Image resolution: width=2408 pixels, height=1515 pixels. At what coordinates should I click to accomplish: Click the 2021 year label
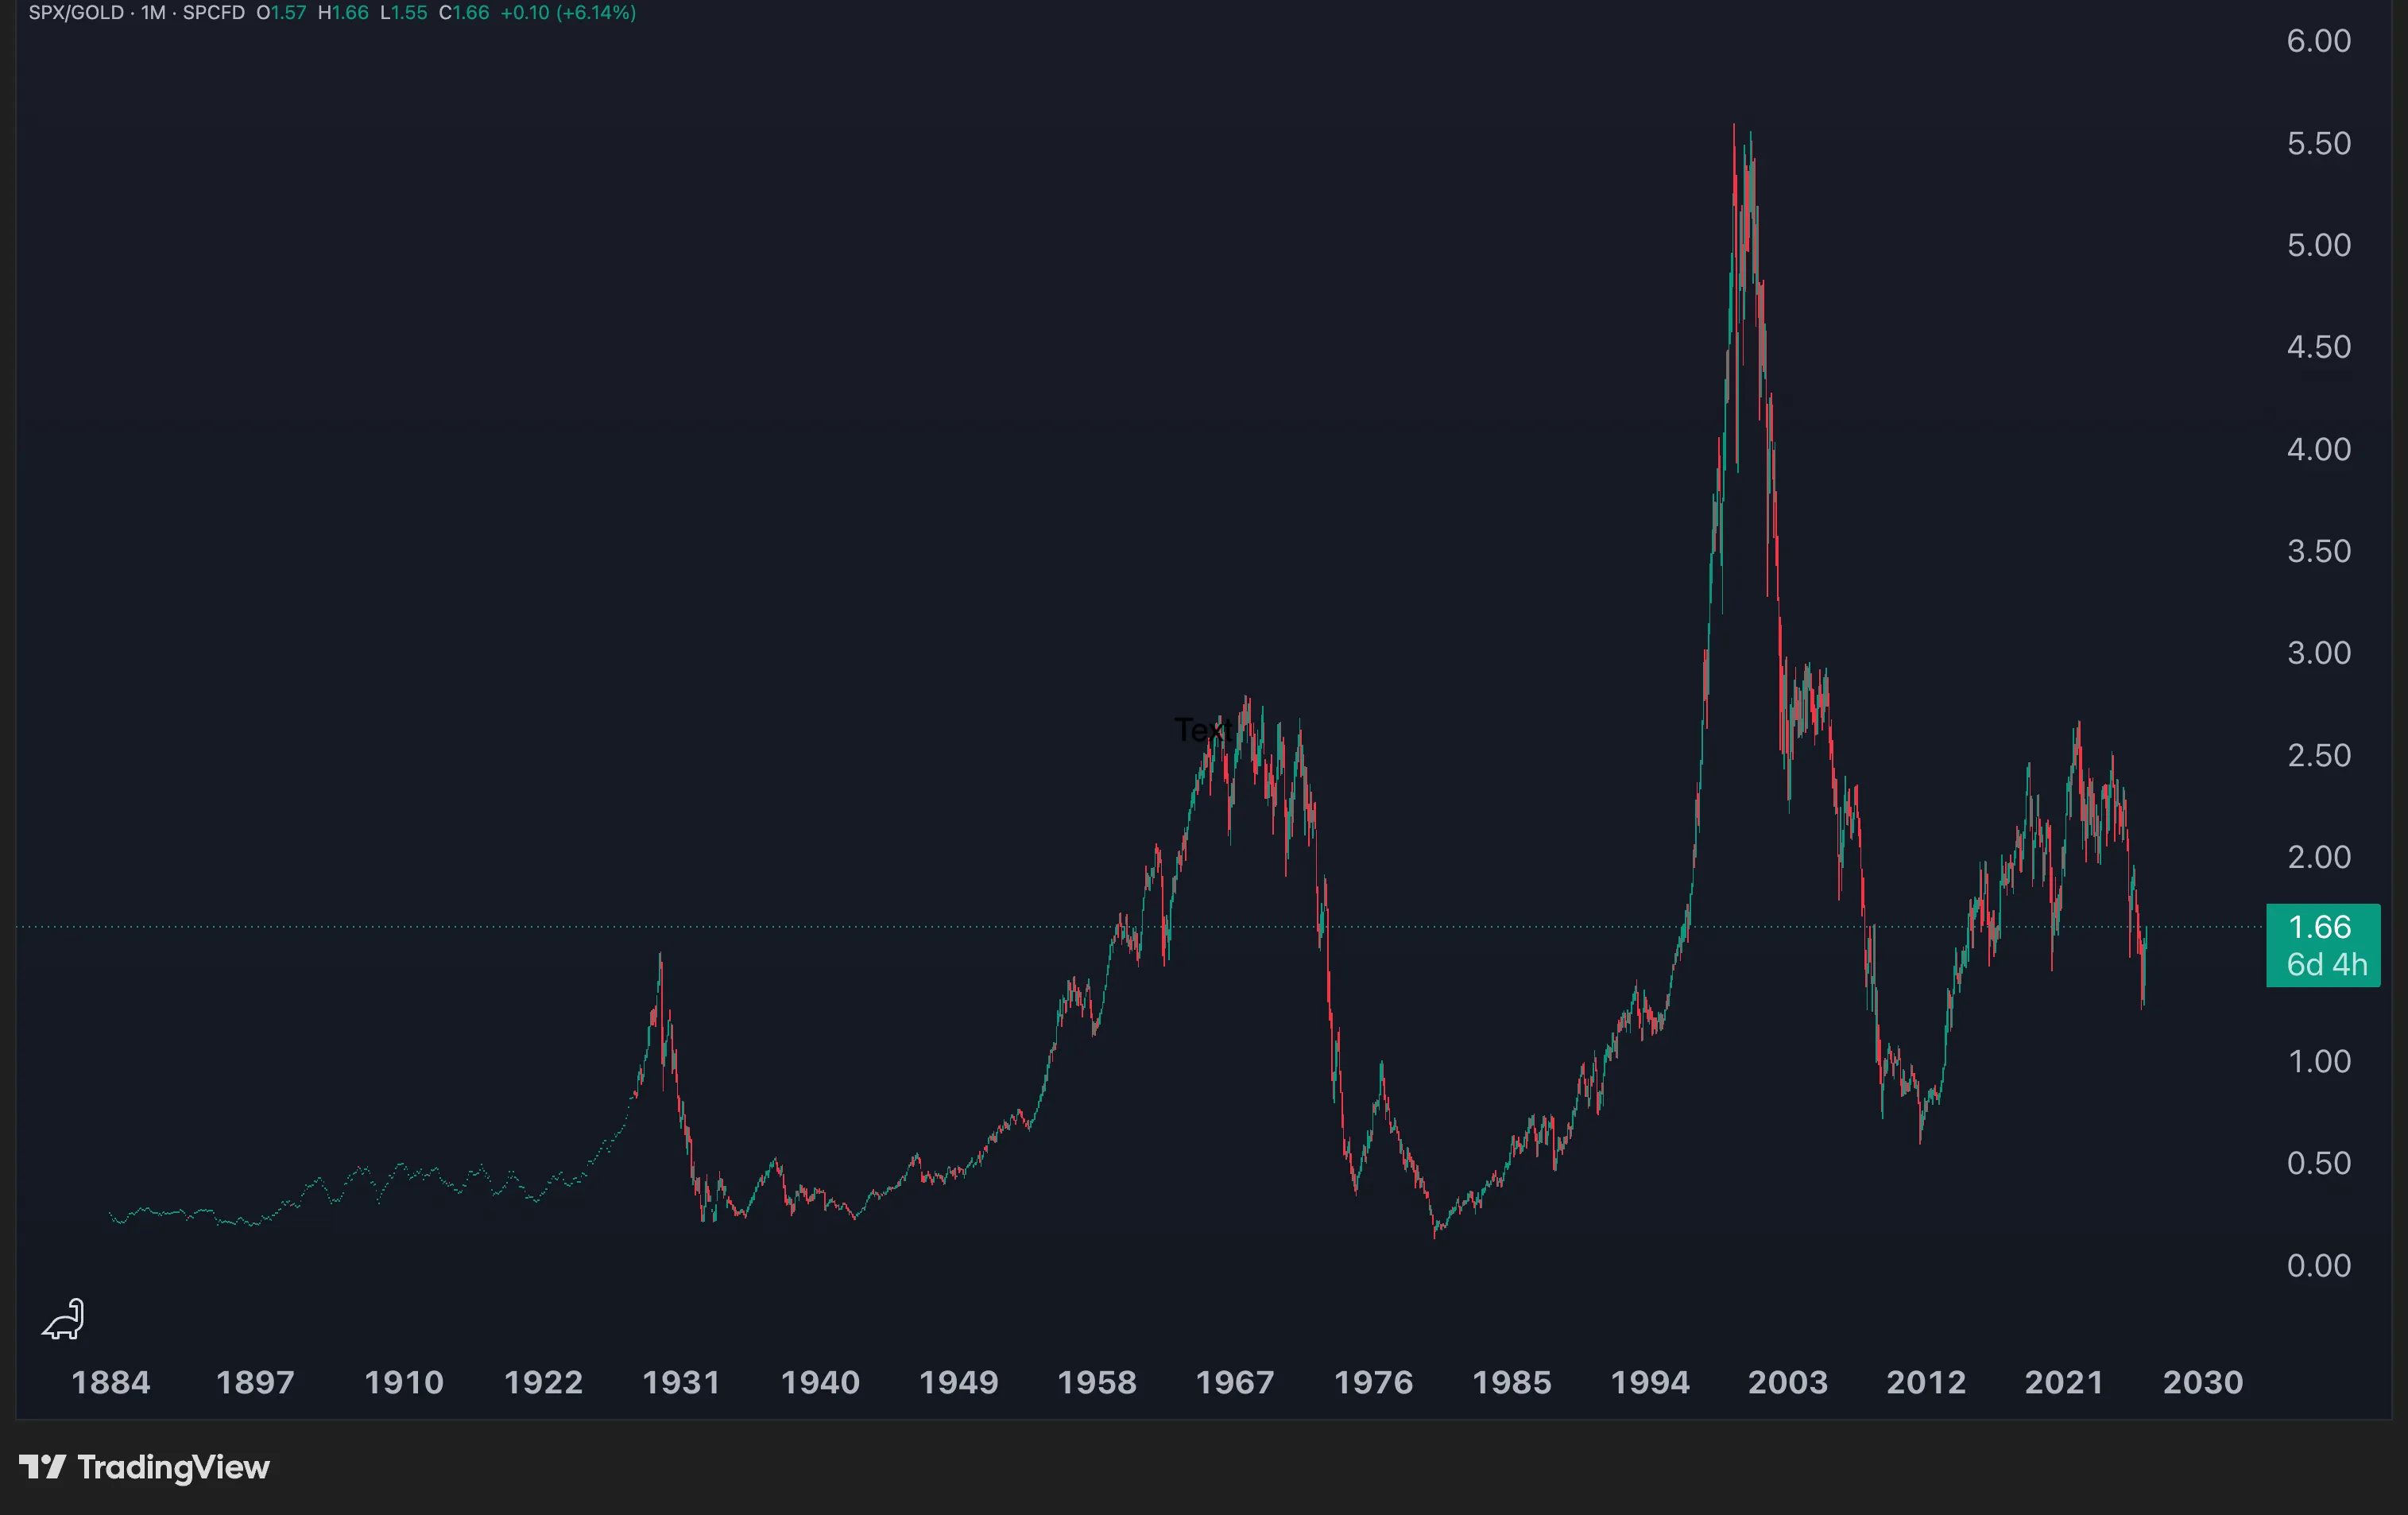pos(2064,1383)
